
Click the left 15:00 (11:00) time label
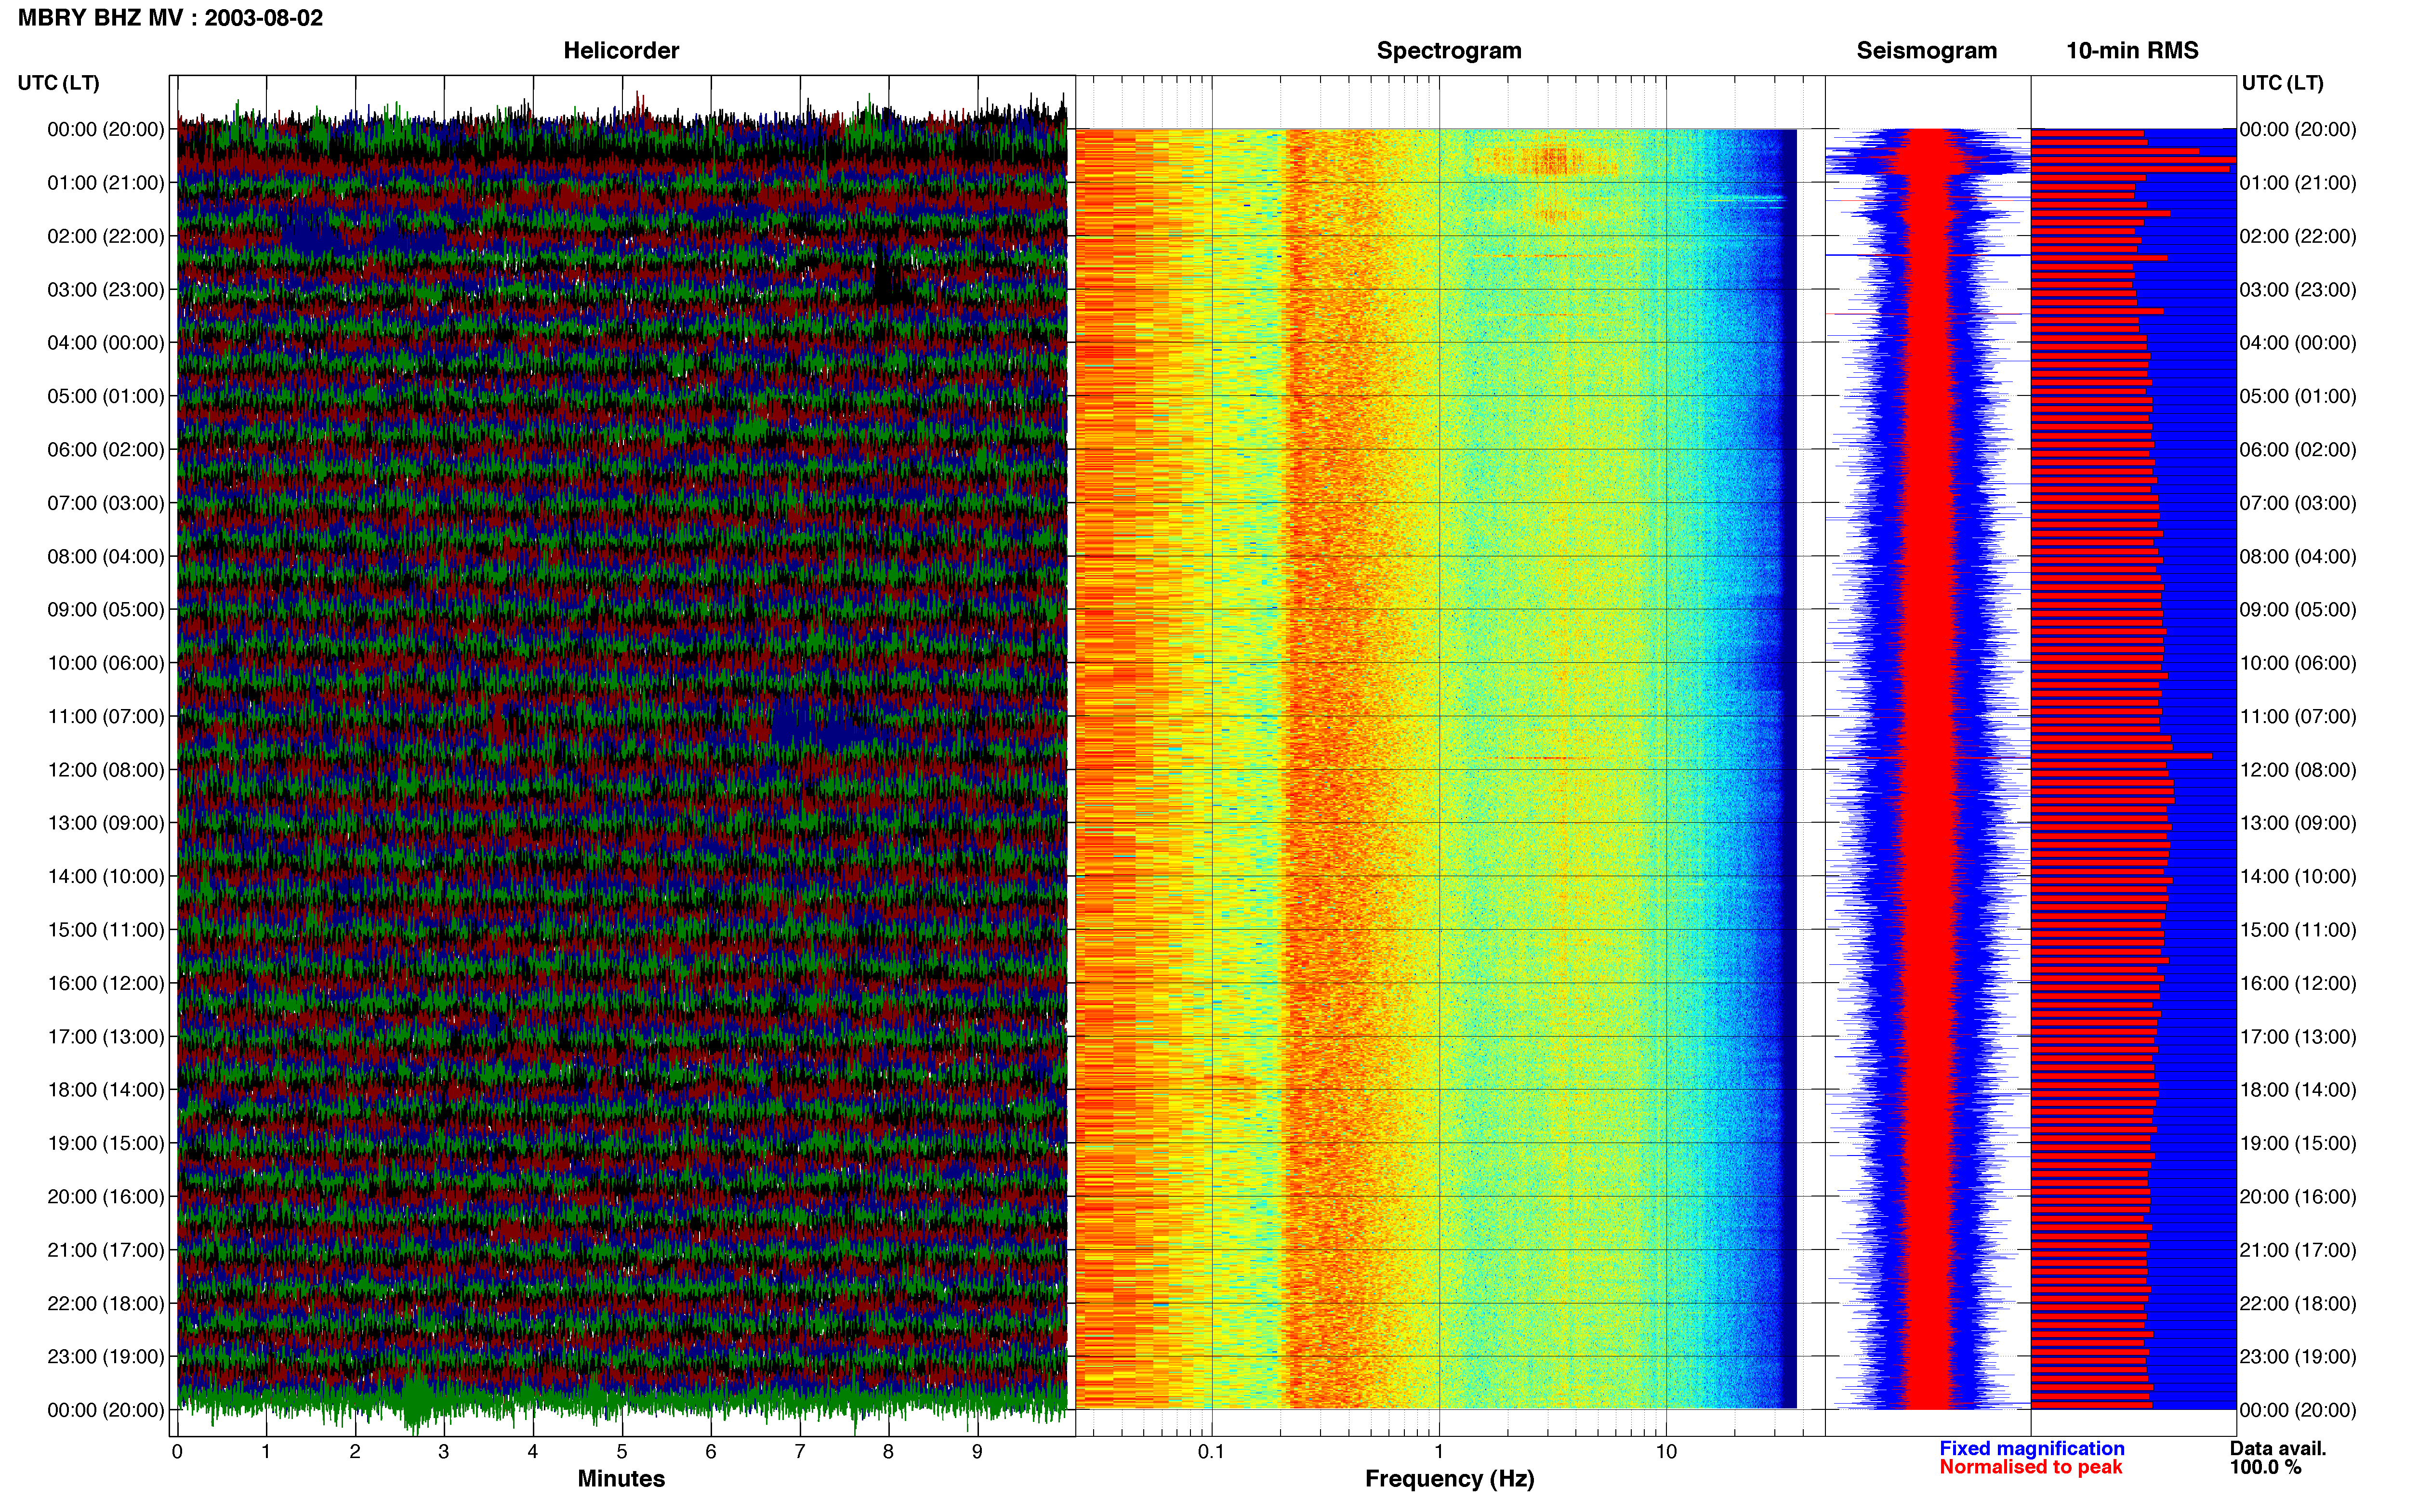coord(106,929)
